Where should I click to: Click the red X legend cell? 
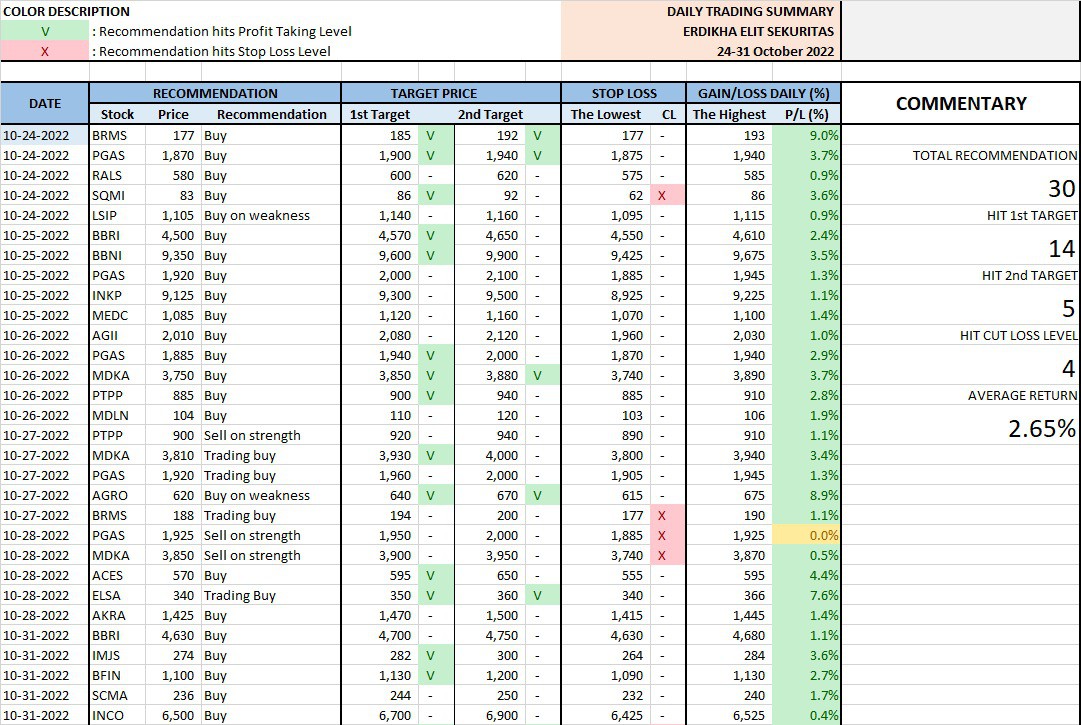tap(45, 51)
